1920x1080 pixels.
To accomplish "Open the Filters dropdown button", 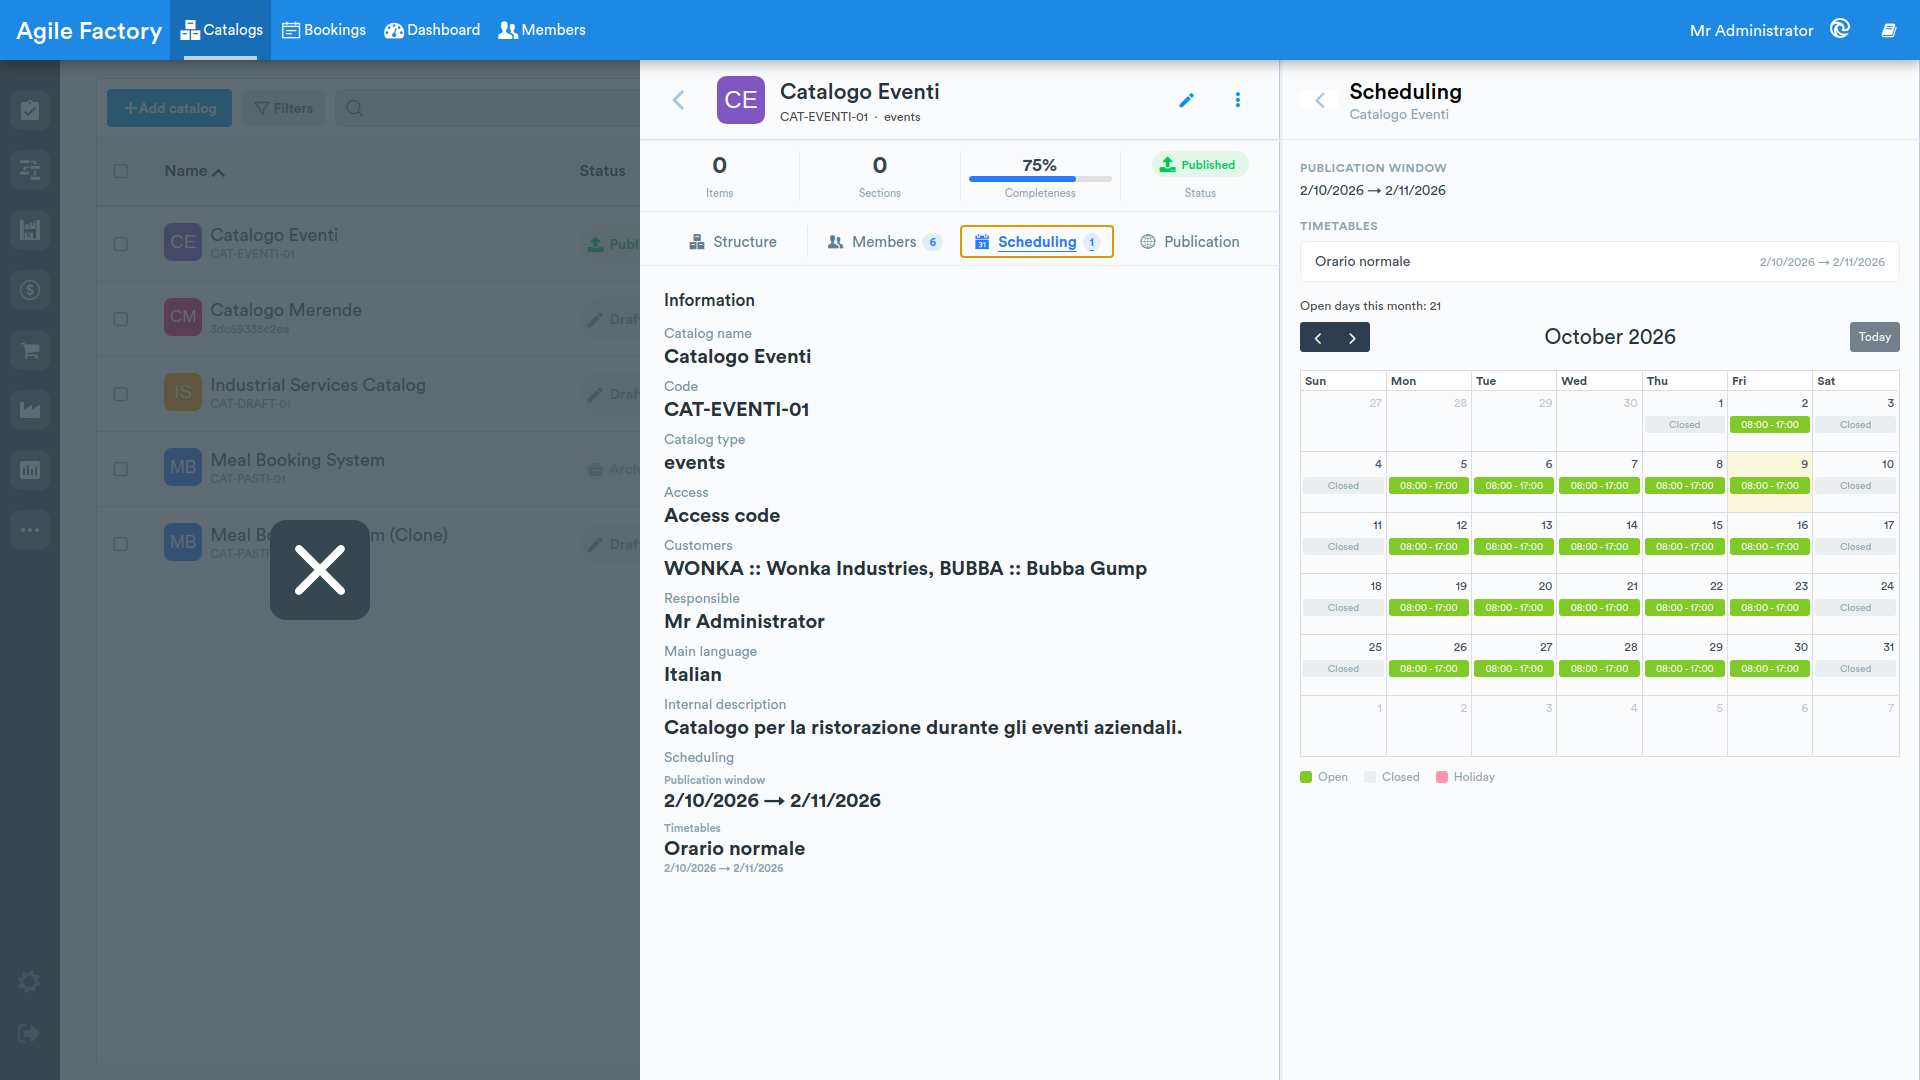I will 284,108.
